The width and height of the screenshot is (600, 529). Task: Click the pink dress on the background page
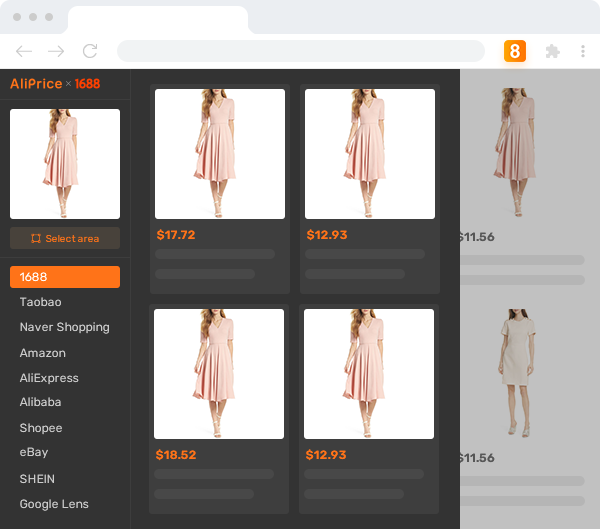(515, 152)
